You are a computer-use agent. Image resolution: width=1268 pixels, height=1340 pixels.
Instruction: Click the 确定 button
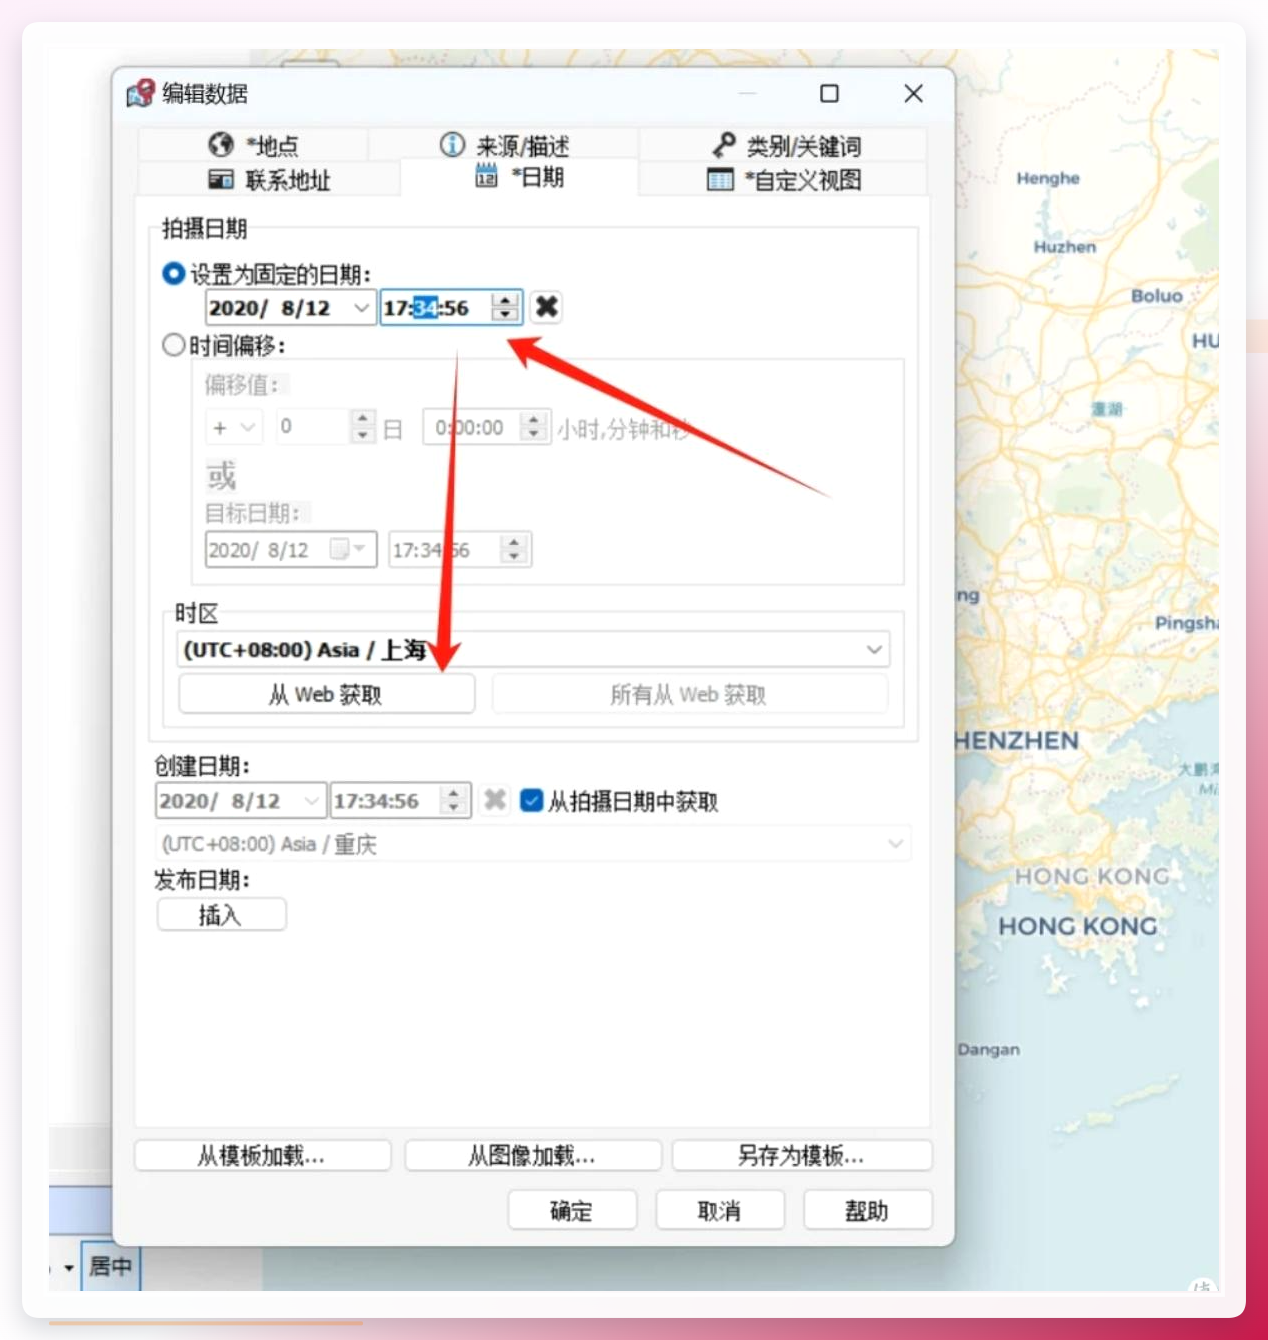coord(572,1211)
